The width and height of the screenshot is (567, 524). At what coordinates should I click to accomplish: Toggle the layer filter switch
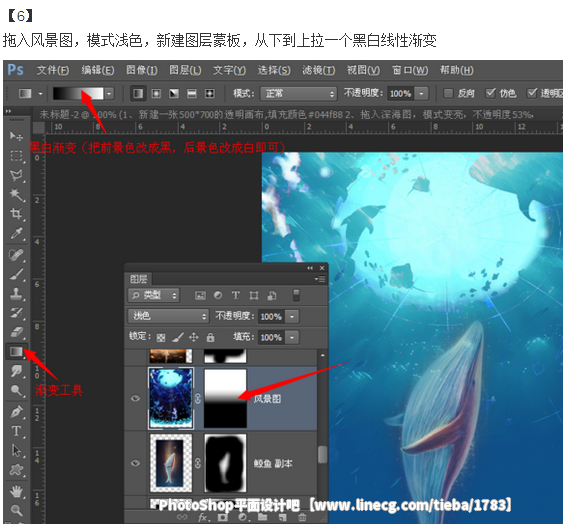296,295
